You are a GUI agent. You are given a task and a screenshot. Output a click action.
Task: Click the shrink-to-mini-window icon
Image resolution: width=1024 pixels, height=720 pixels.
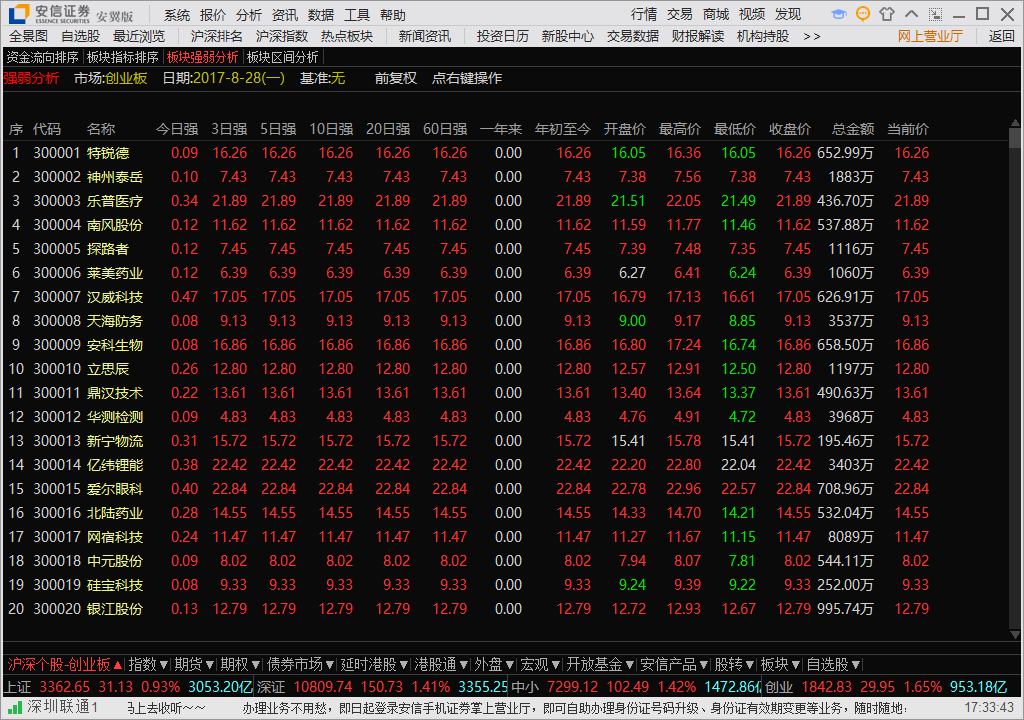[x=936, y=14]
